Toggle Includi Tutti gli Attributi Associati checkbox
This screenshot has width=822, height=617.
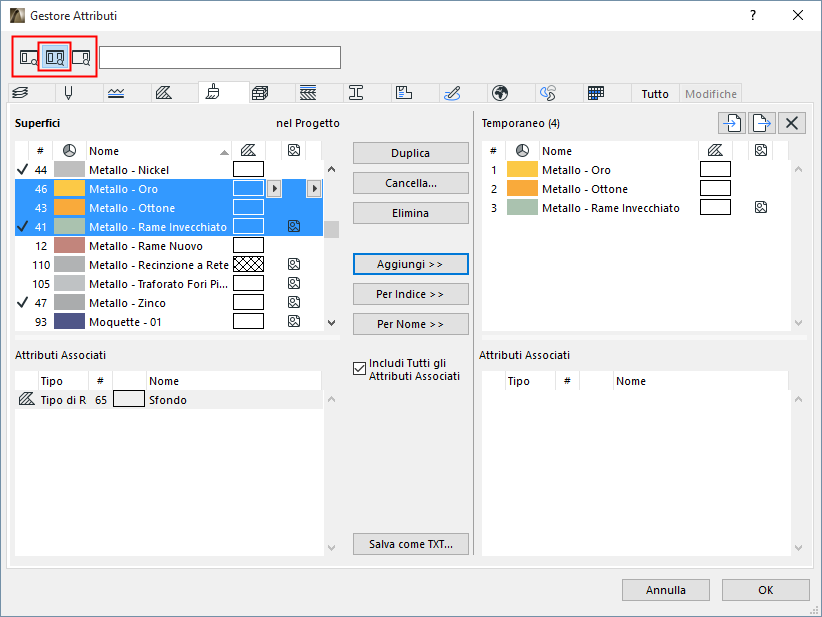click(360, 369)
